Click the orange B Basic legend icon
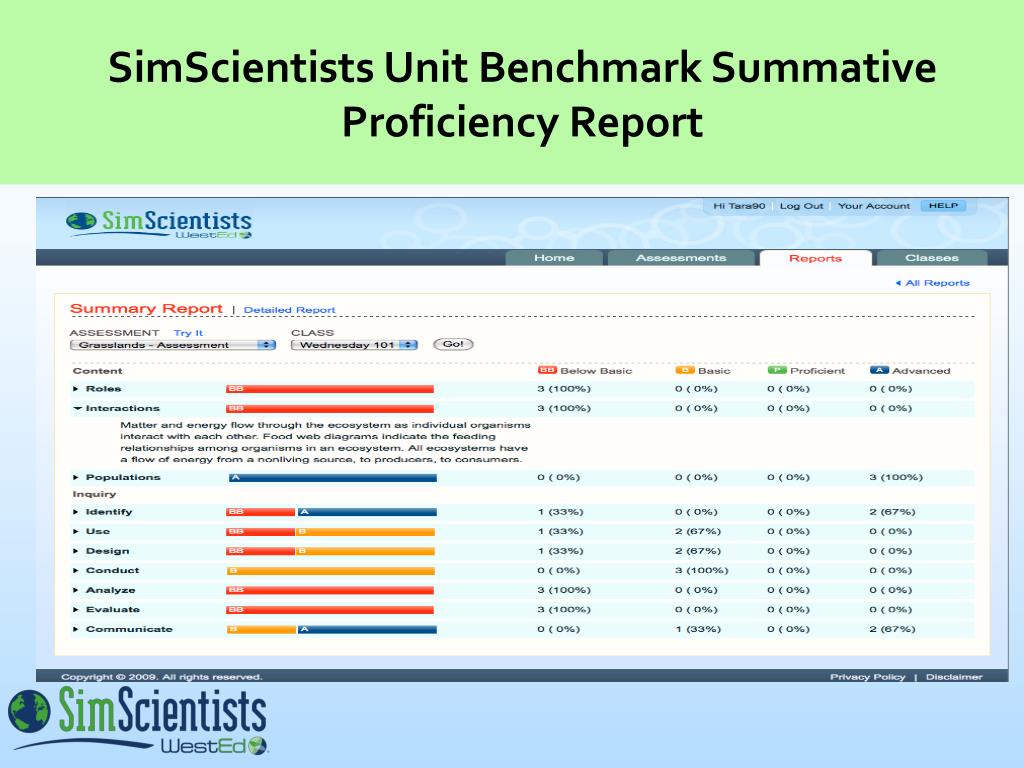The width and height of the screenshot is (1024, 768). [684, 370]
